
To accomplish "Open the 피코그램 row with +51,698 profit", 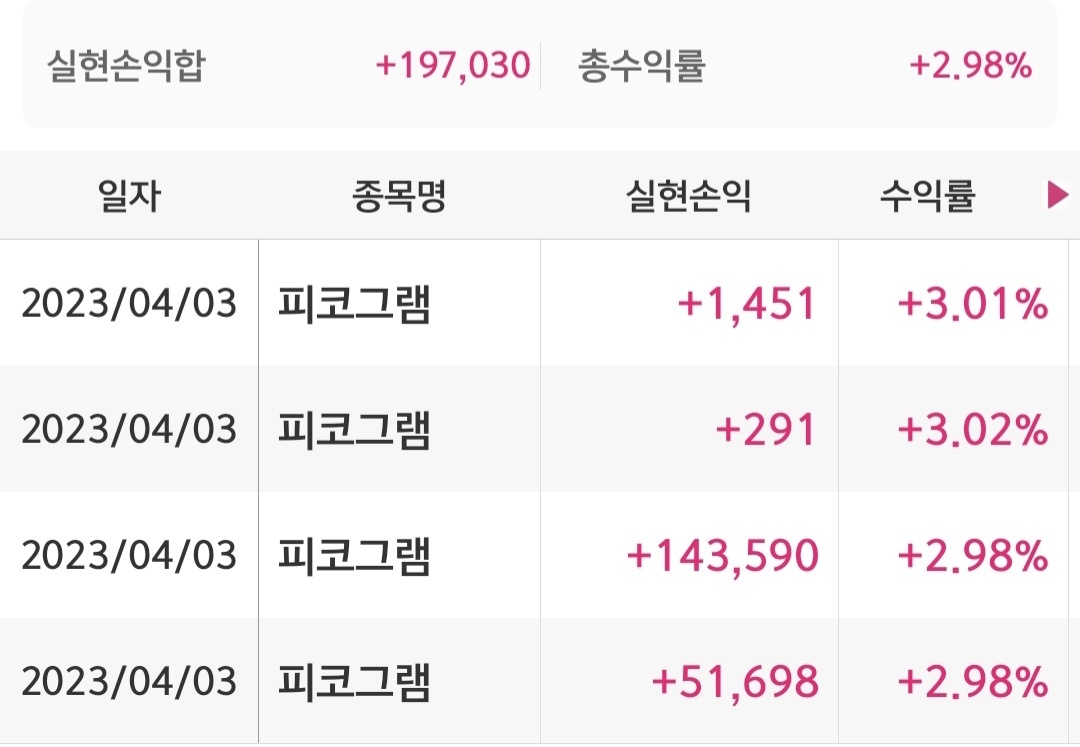I will click(540, 681).
